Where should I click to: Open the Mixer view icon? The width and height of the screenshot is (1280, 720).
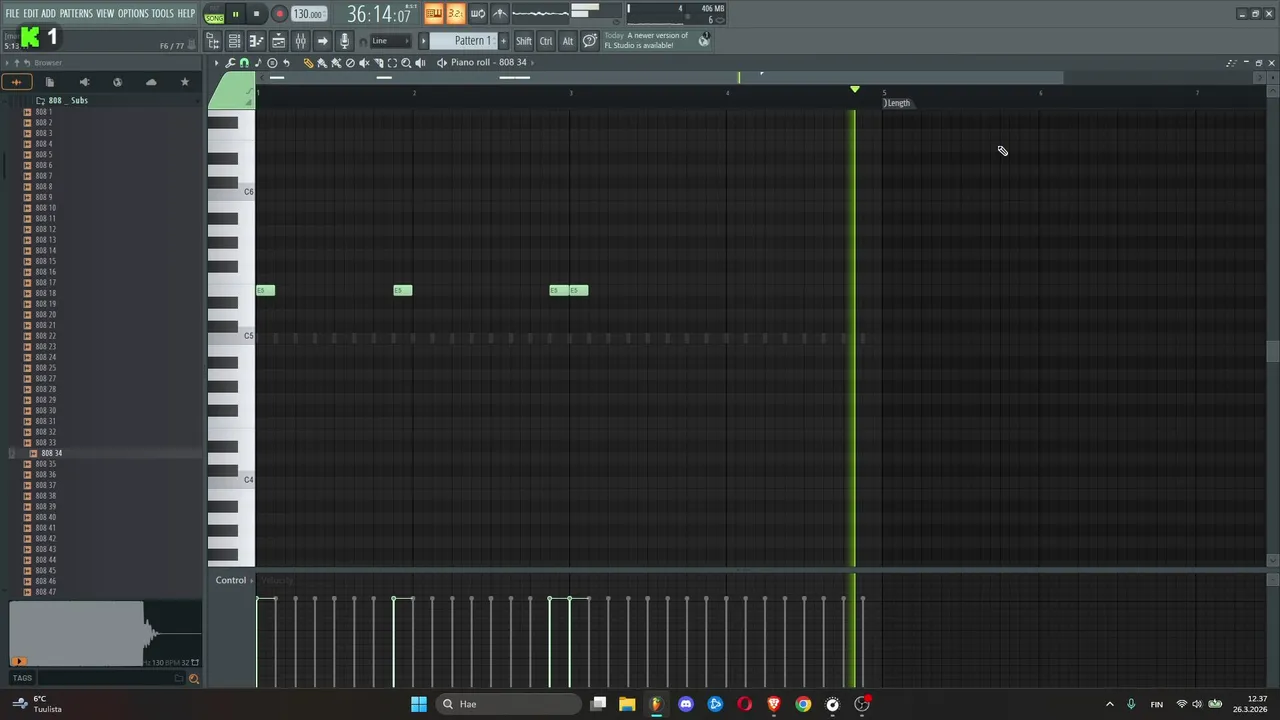tap(300, 41)
